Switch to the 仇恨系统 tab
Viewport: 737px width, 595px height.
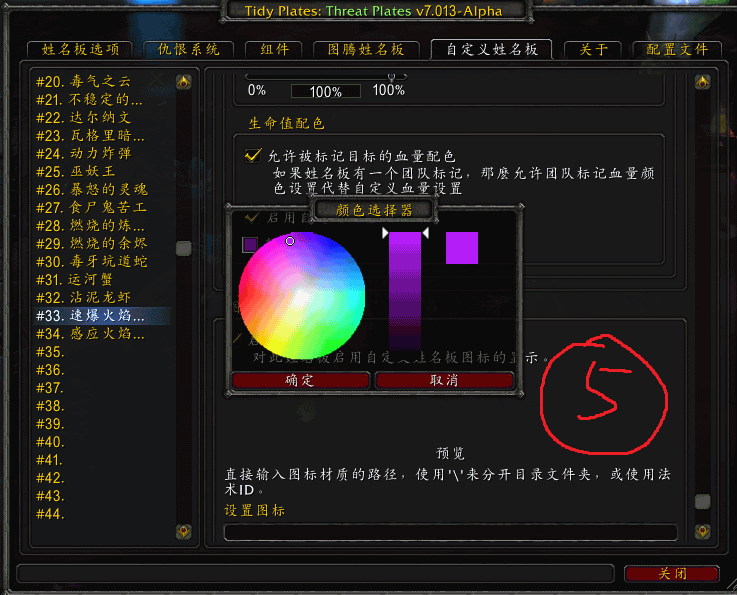tap(188, 50)
